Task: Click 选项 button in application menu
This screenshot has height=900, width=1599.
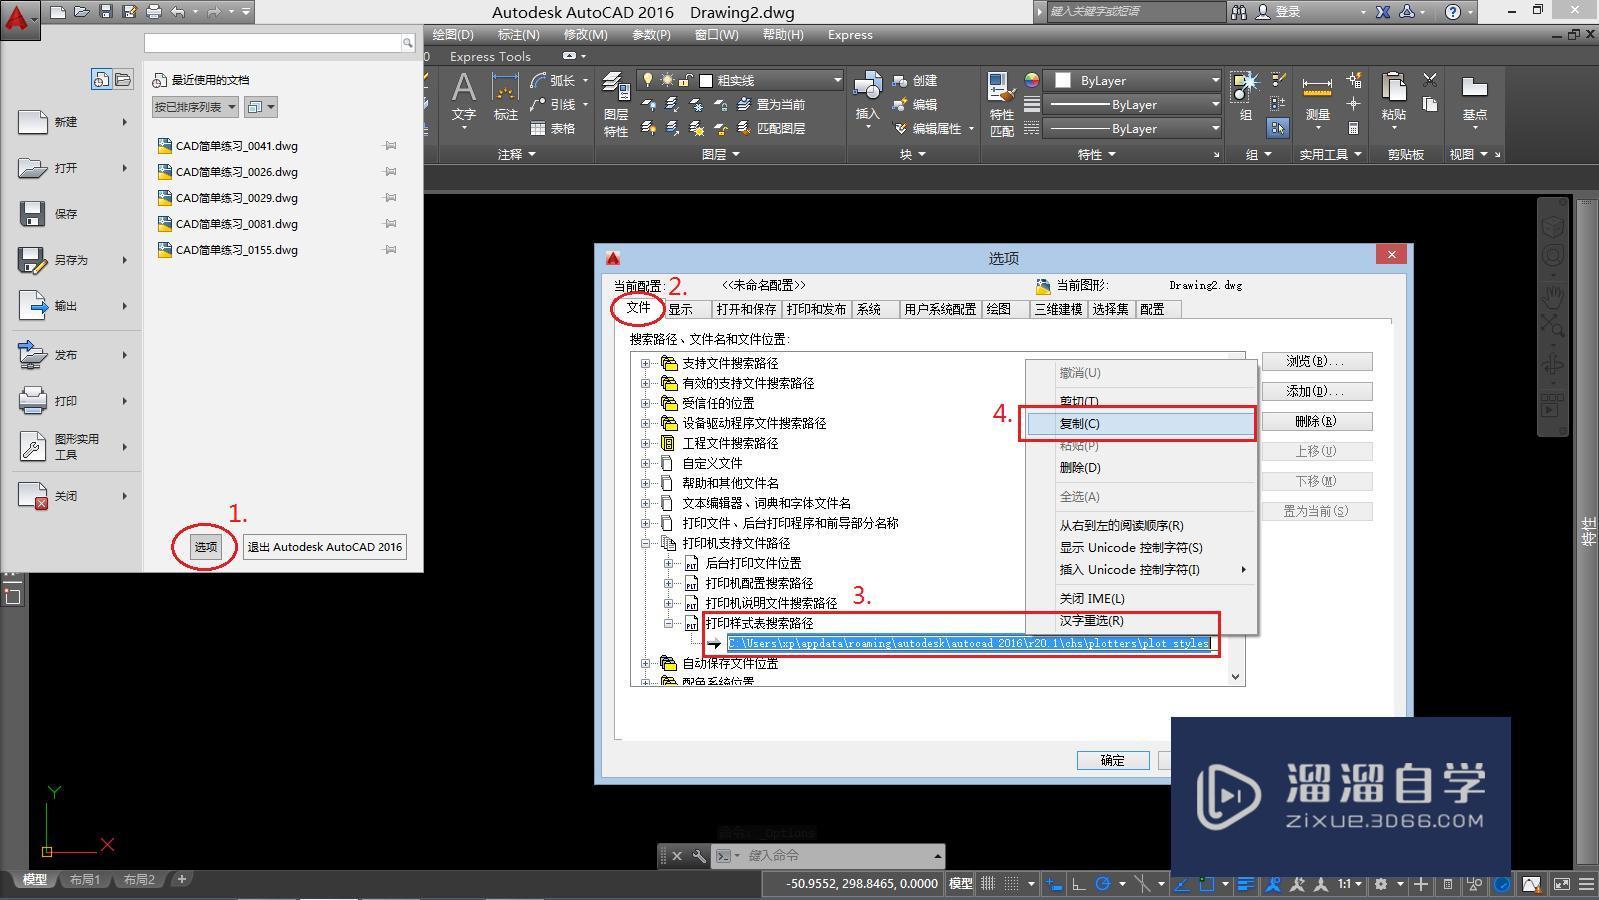Action: [x=206, y=547]
